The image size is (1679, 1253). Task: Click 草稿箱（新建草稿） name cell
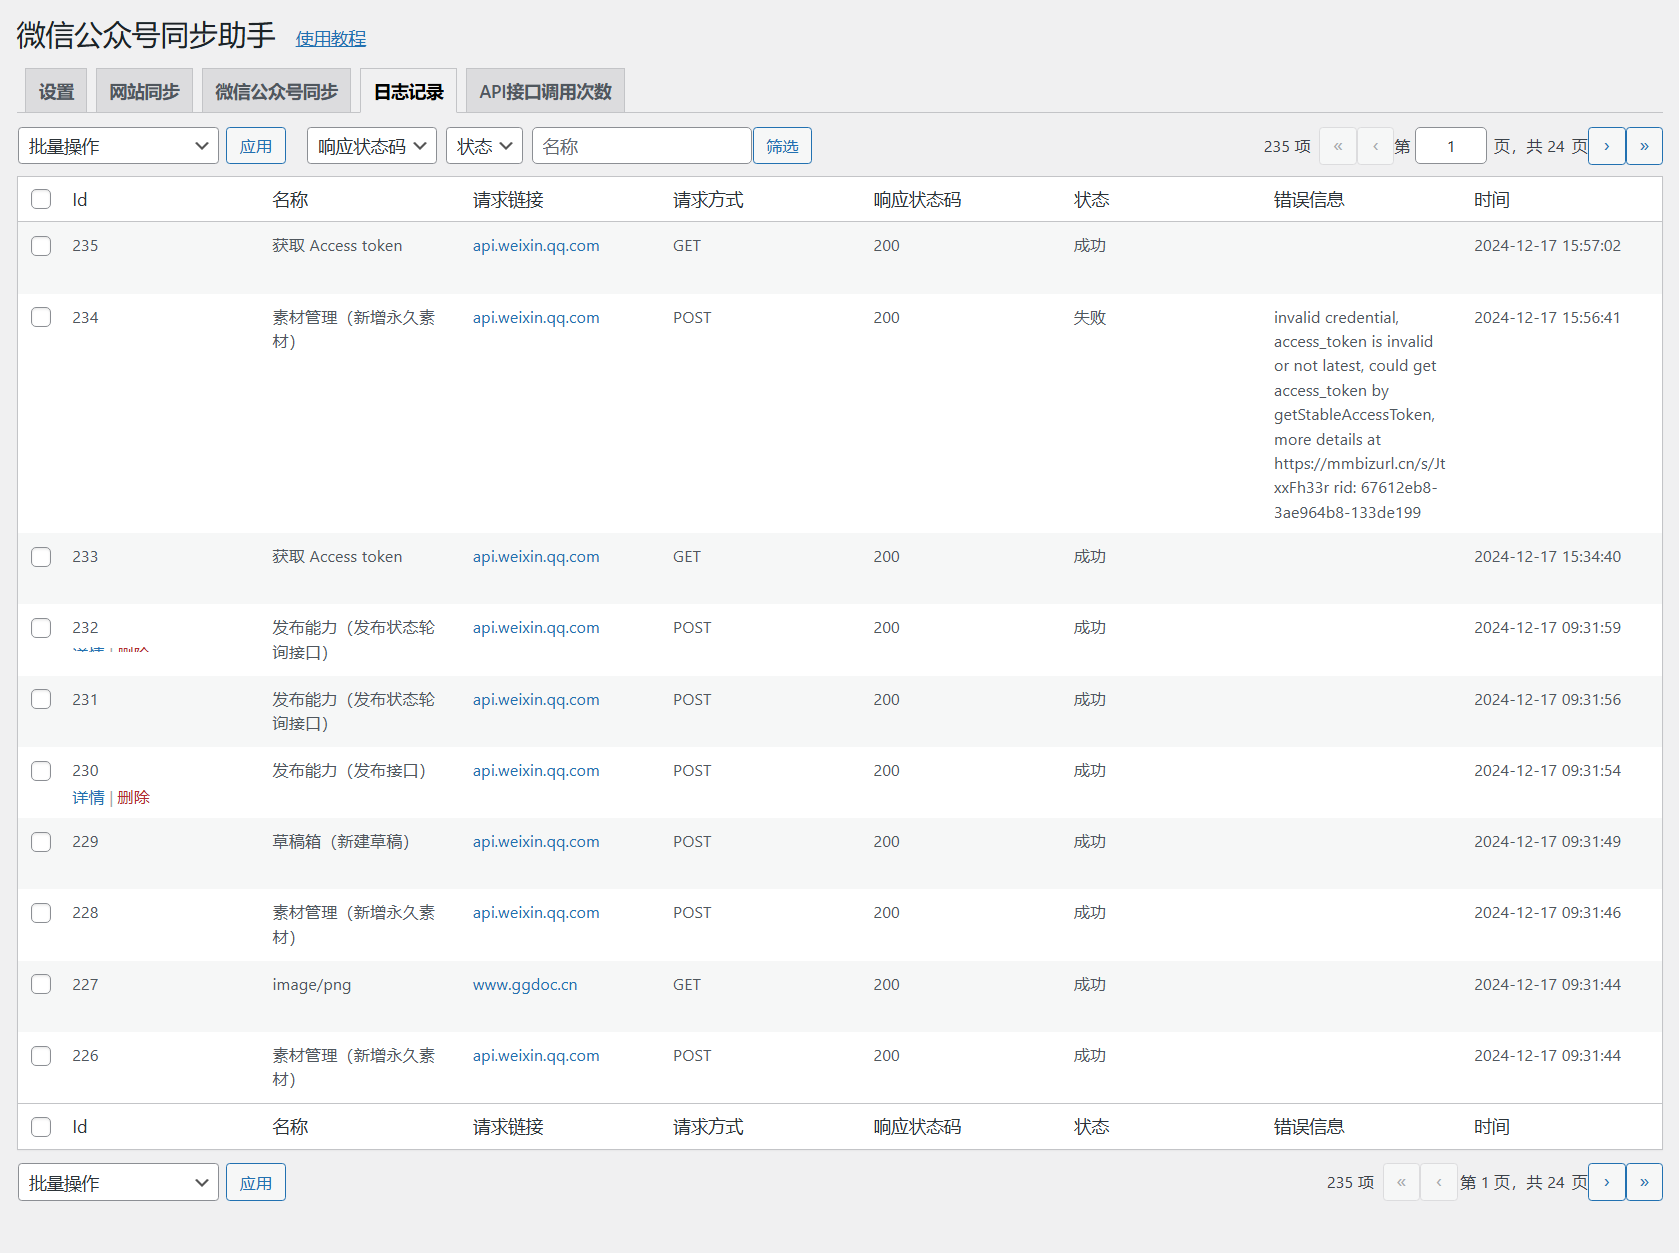pyautogui.click(x=341, y=842)
